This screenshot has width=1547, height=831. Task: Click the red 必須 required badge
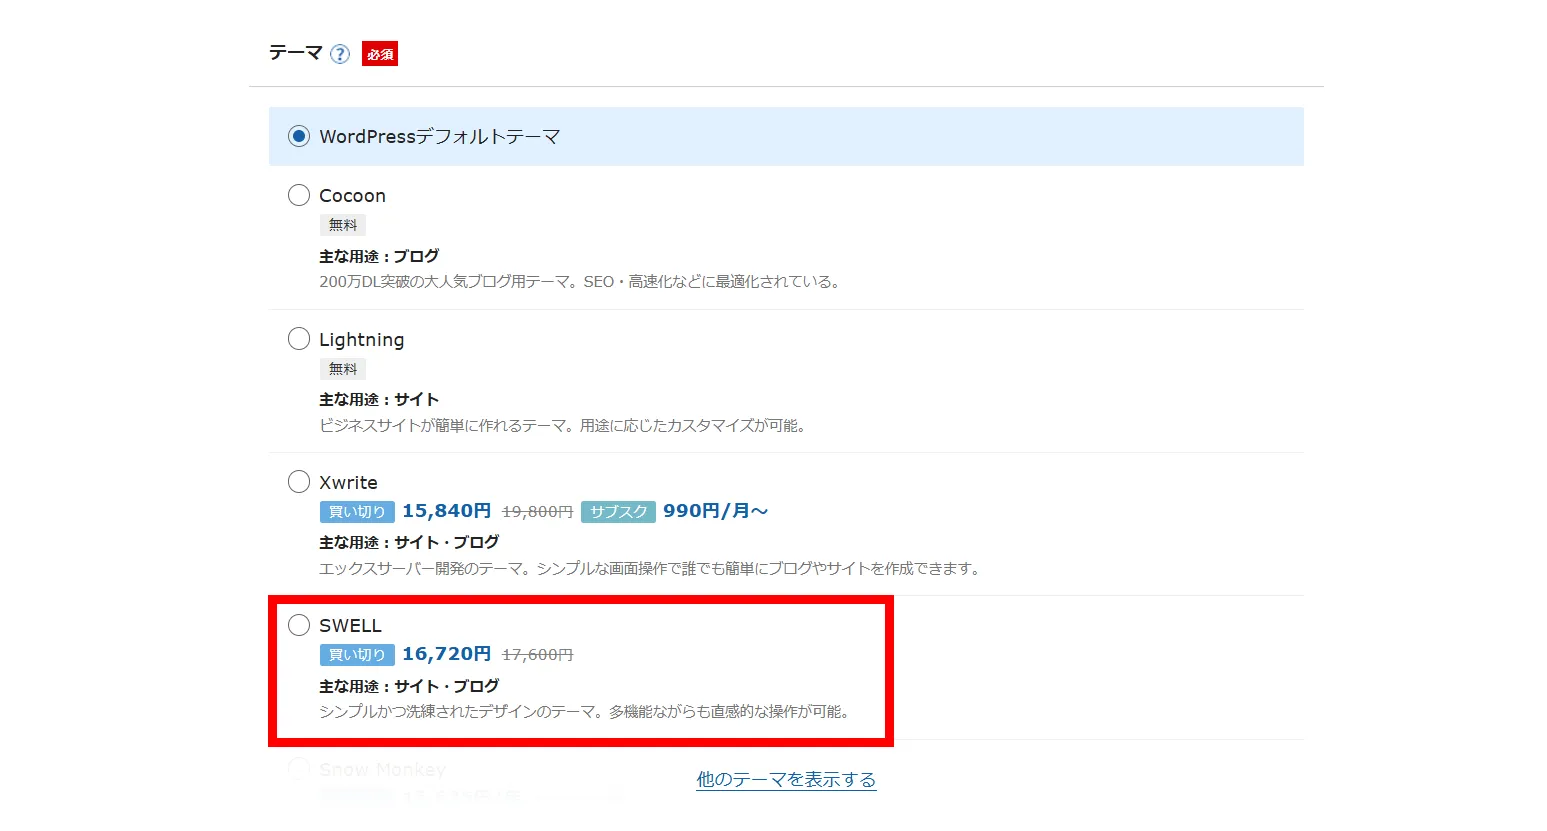coord(380,54)
